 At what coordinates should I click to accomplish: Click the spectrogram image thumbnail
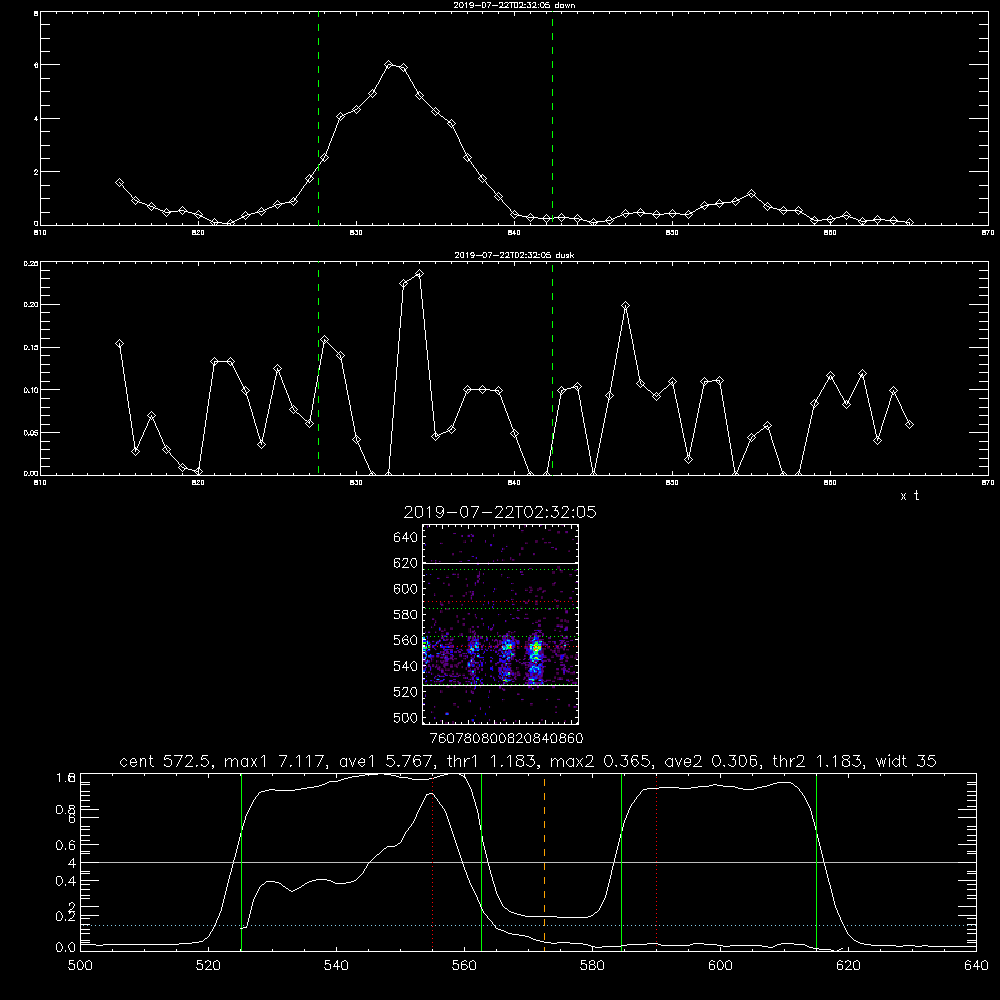pyautogui.click(x=500, y=624)
